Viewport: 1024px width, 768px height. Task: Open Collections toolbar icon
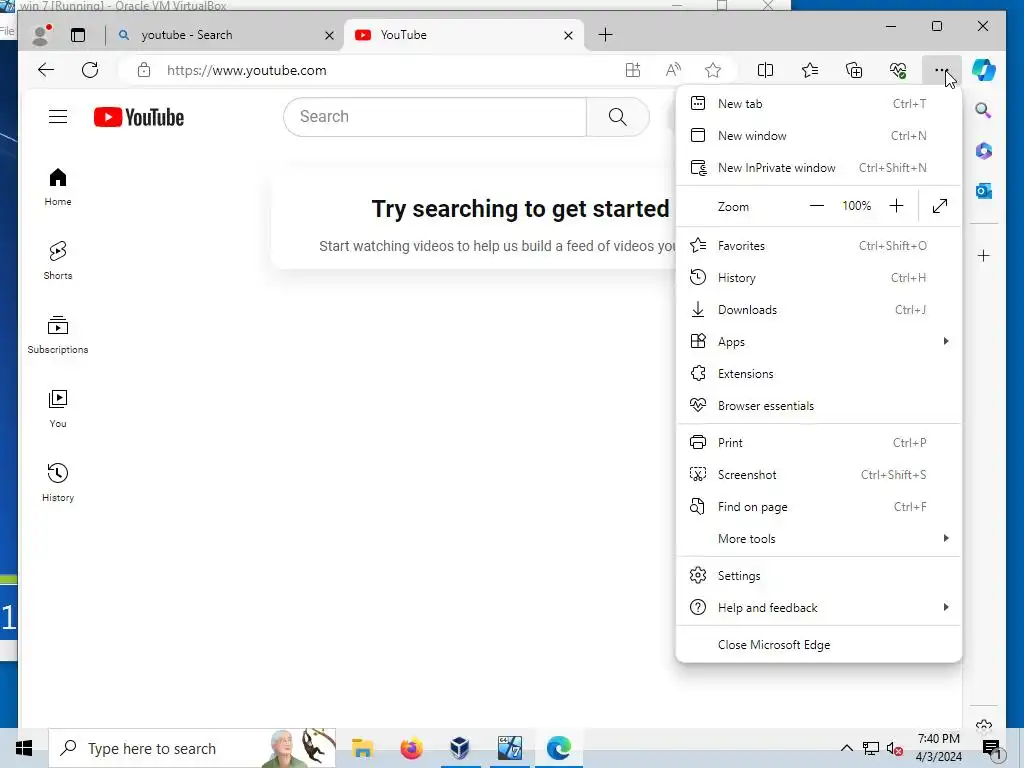pyautogui.click(x=854, y=70)
